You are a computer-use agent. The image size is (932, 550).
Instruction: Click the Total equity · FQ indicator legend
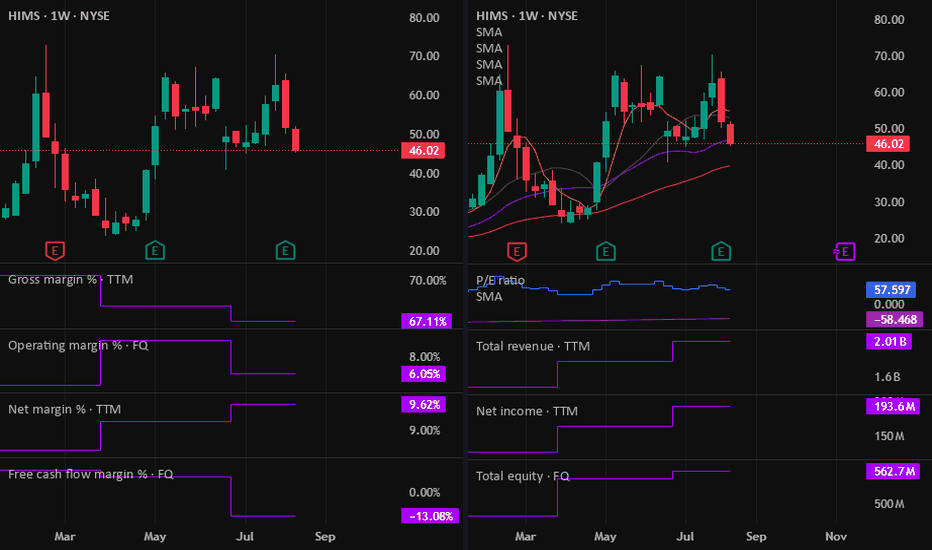pos(522,476)
